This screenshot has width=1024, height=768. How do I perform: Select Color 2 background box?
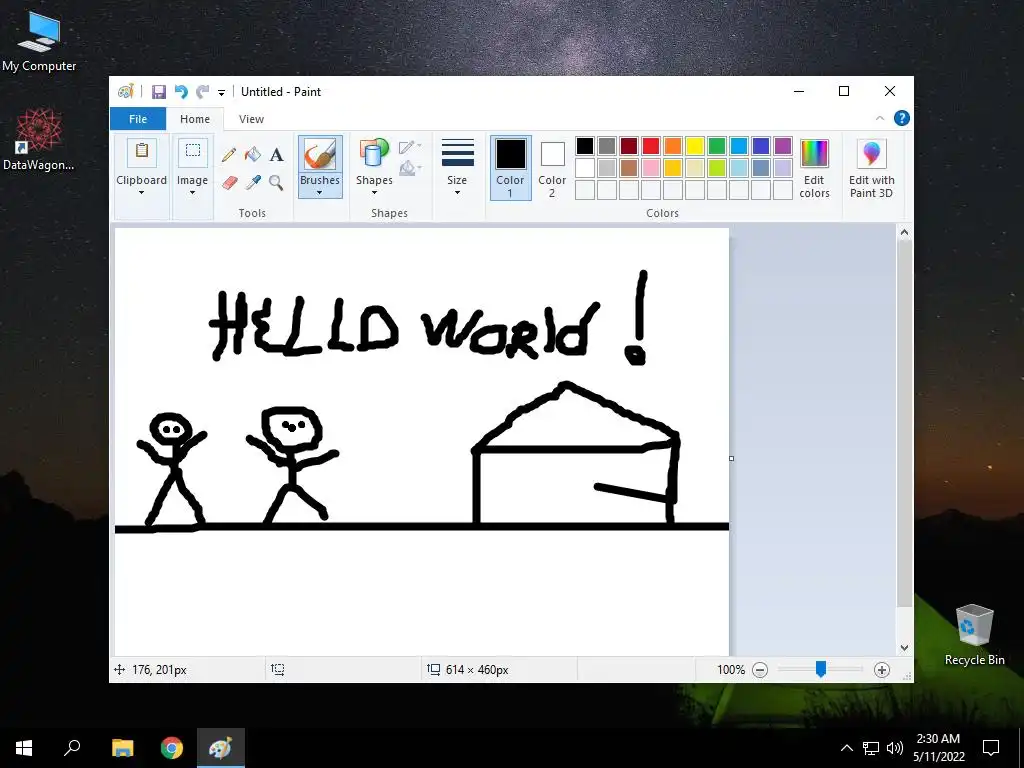tap(552, 168)
